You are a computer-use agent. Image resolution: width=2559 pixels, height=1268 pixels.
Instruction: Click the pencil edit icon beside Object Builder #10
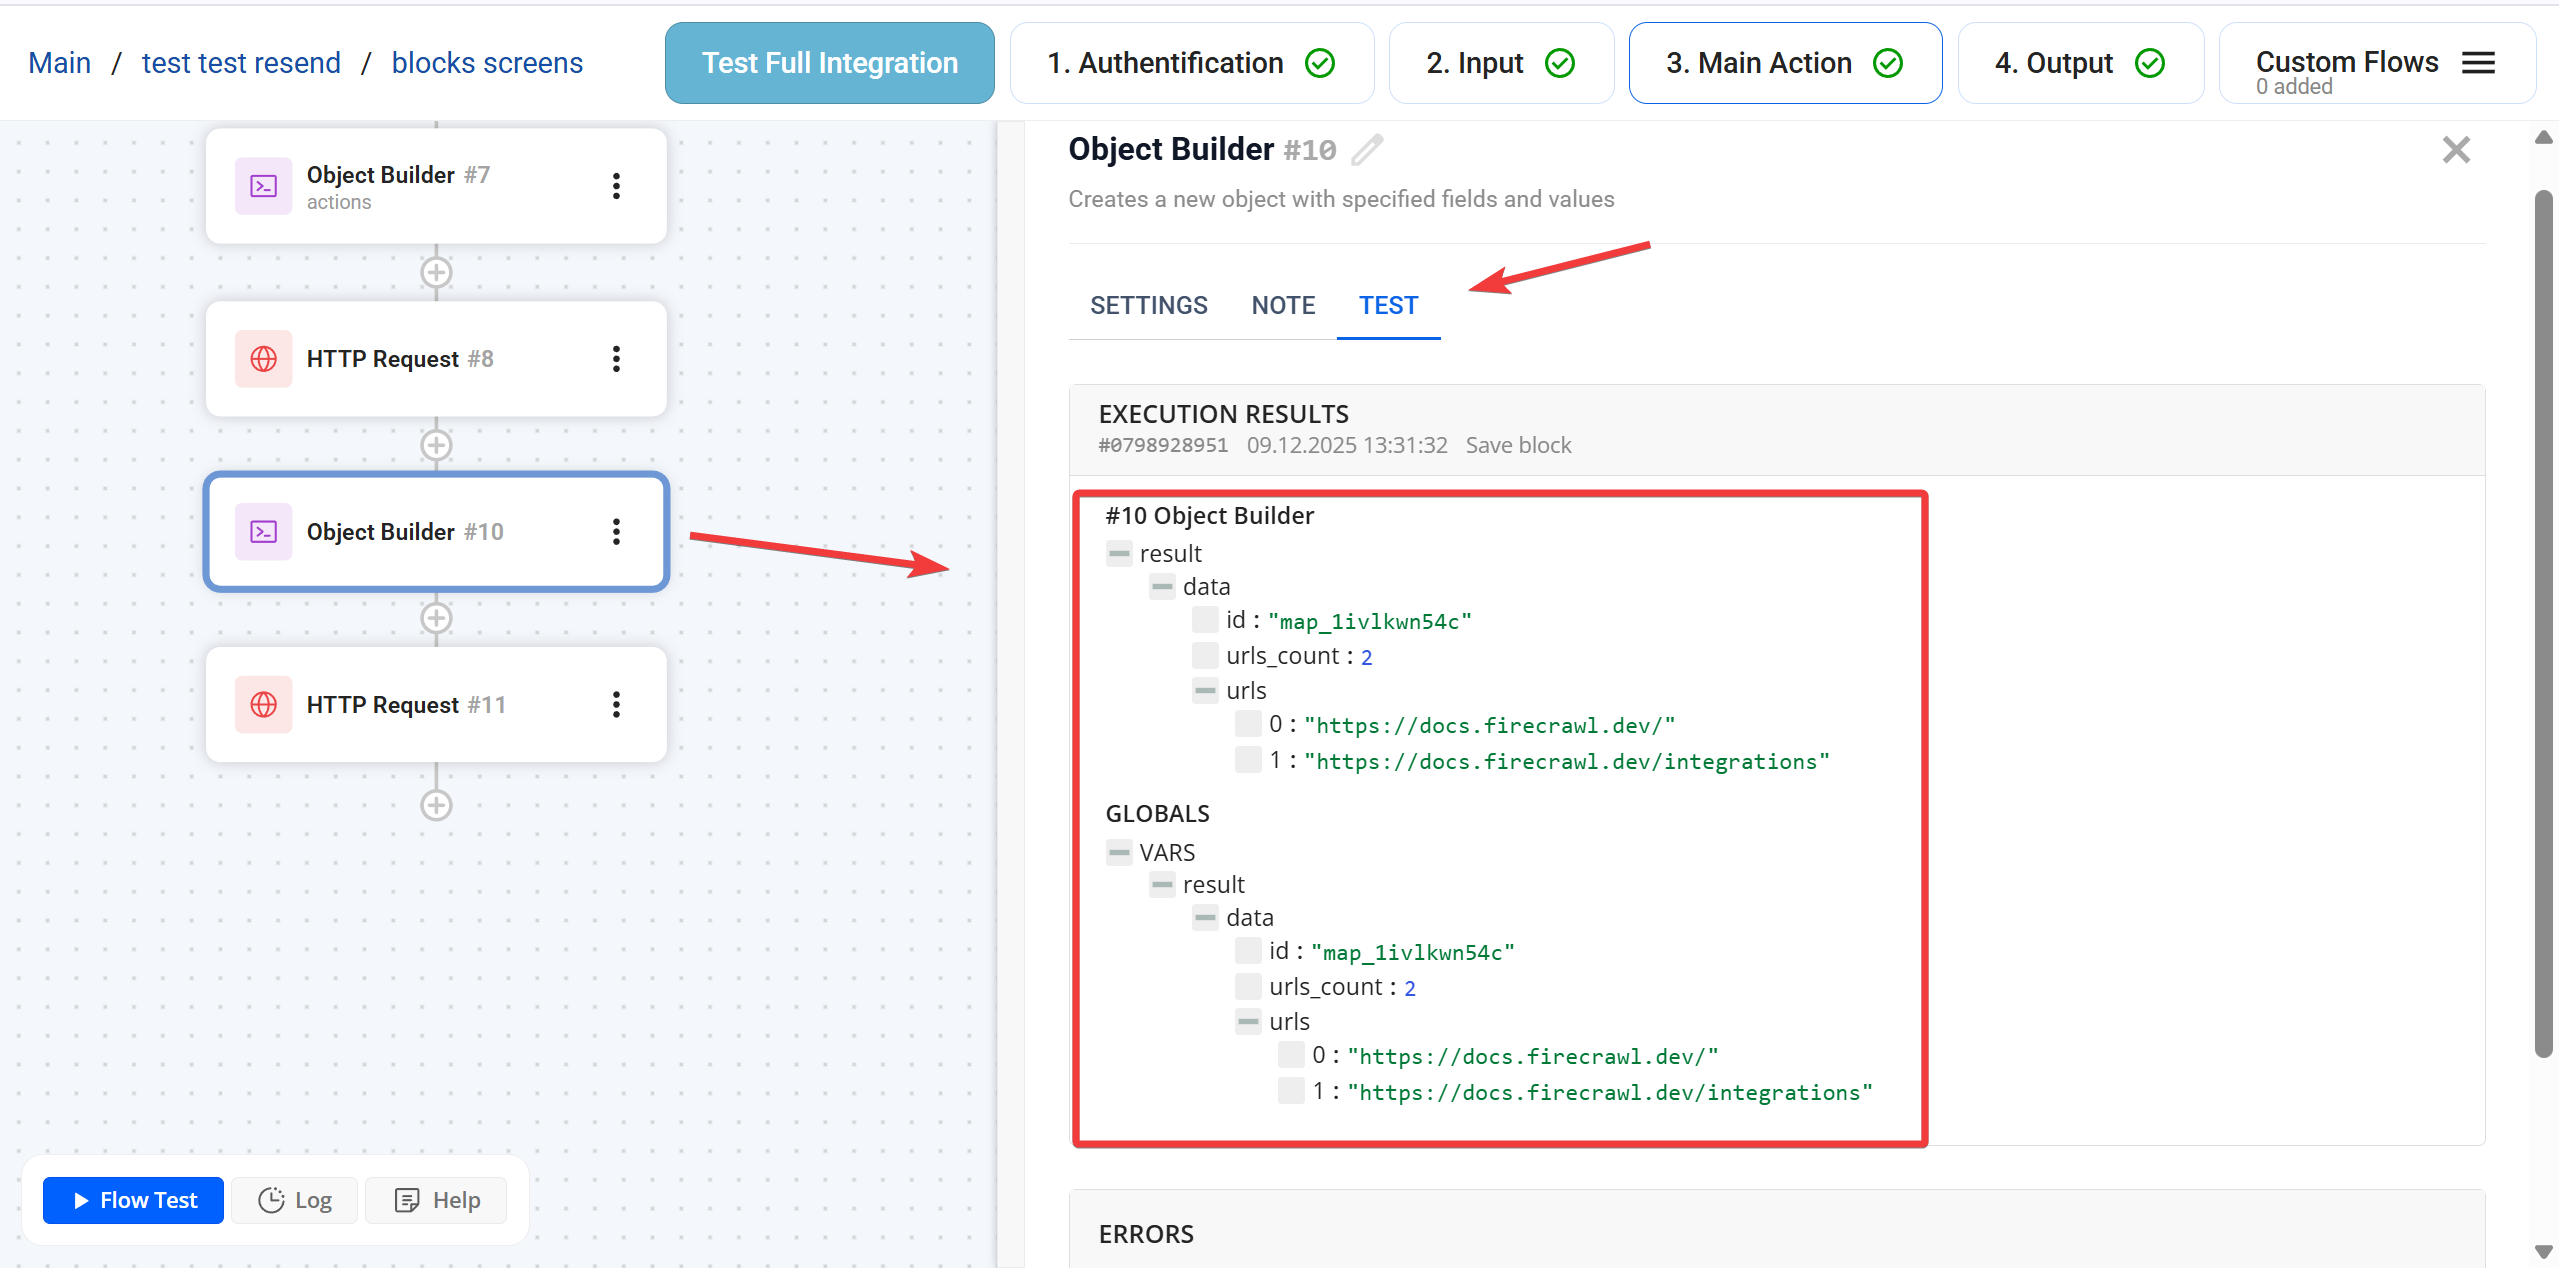point(1367,150)
